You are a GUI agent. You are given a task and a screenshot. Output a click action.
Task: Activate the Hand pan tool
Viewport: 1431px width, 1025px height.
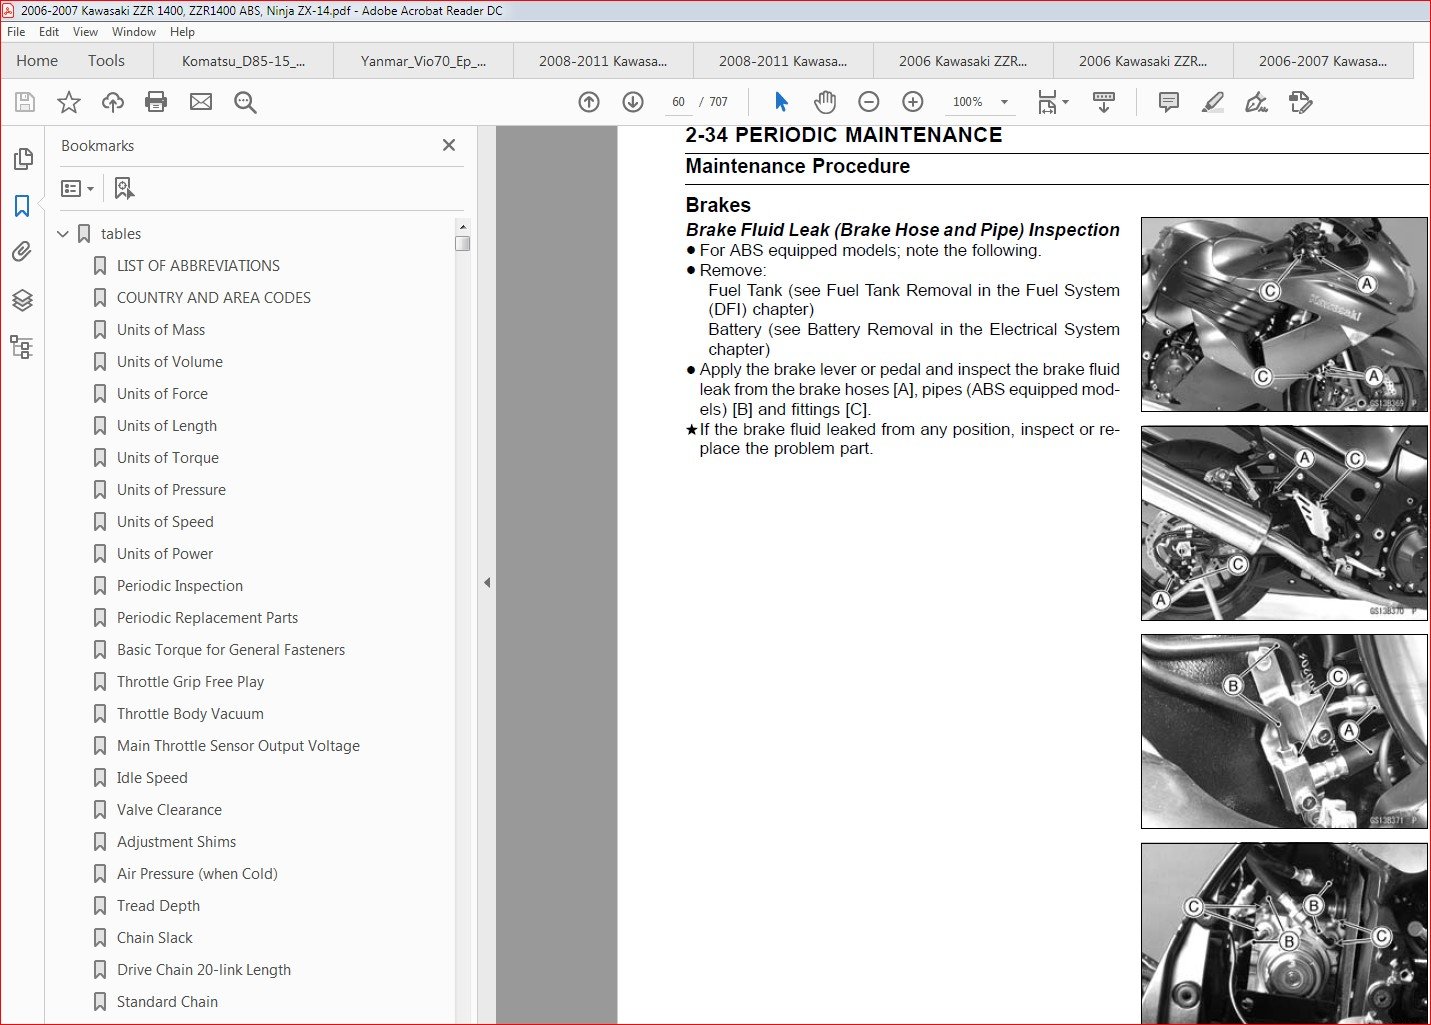pos(825,102)
